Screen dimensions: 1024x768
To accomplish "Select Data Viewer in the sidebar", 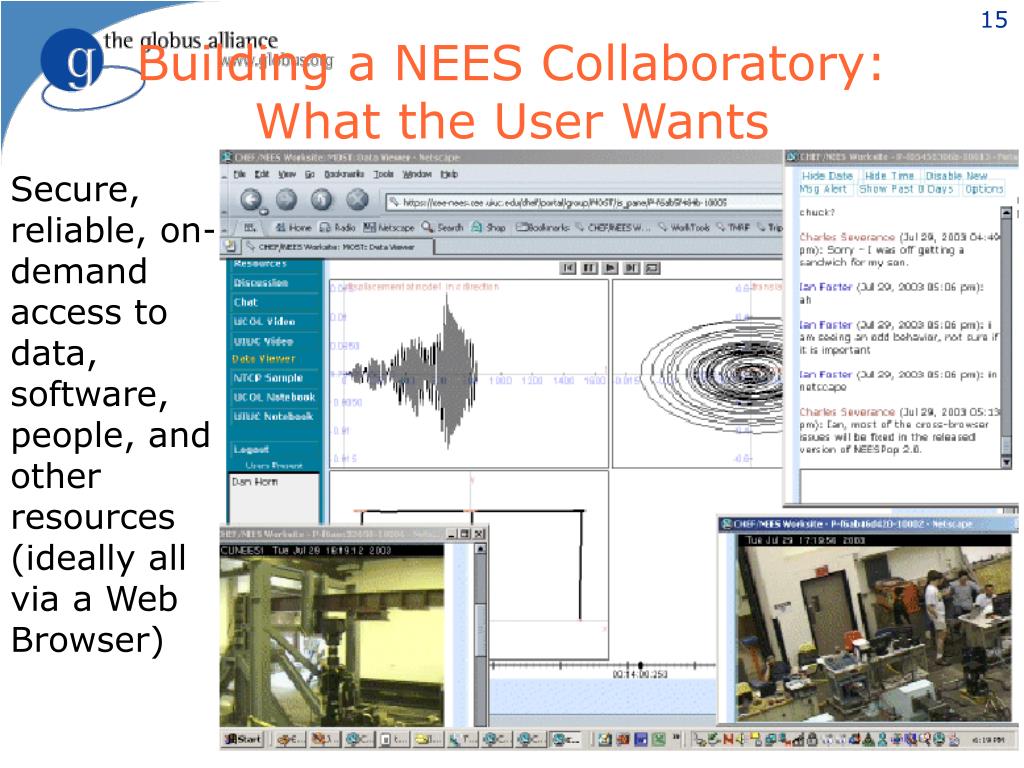I will (x=263, y=359).
